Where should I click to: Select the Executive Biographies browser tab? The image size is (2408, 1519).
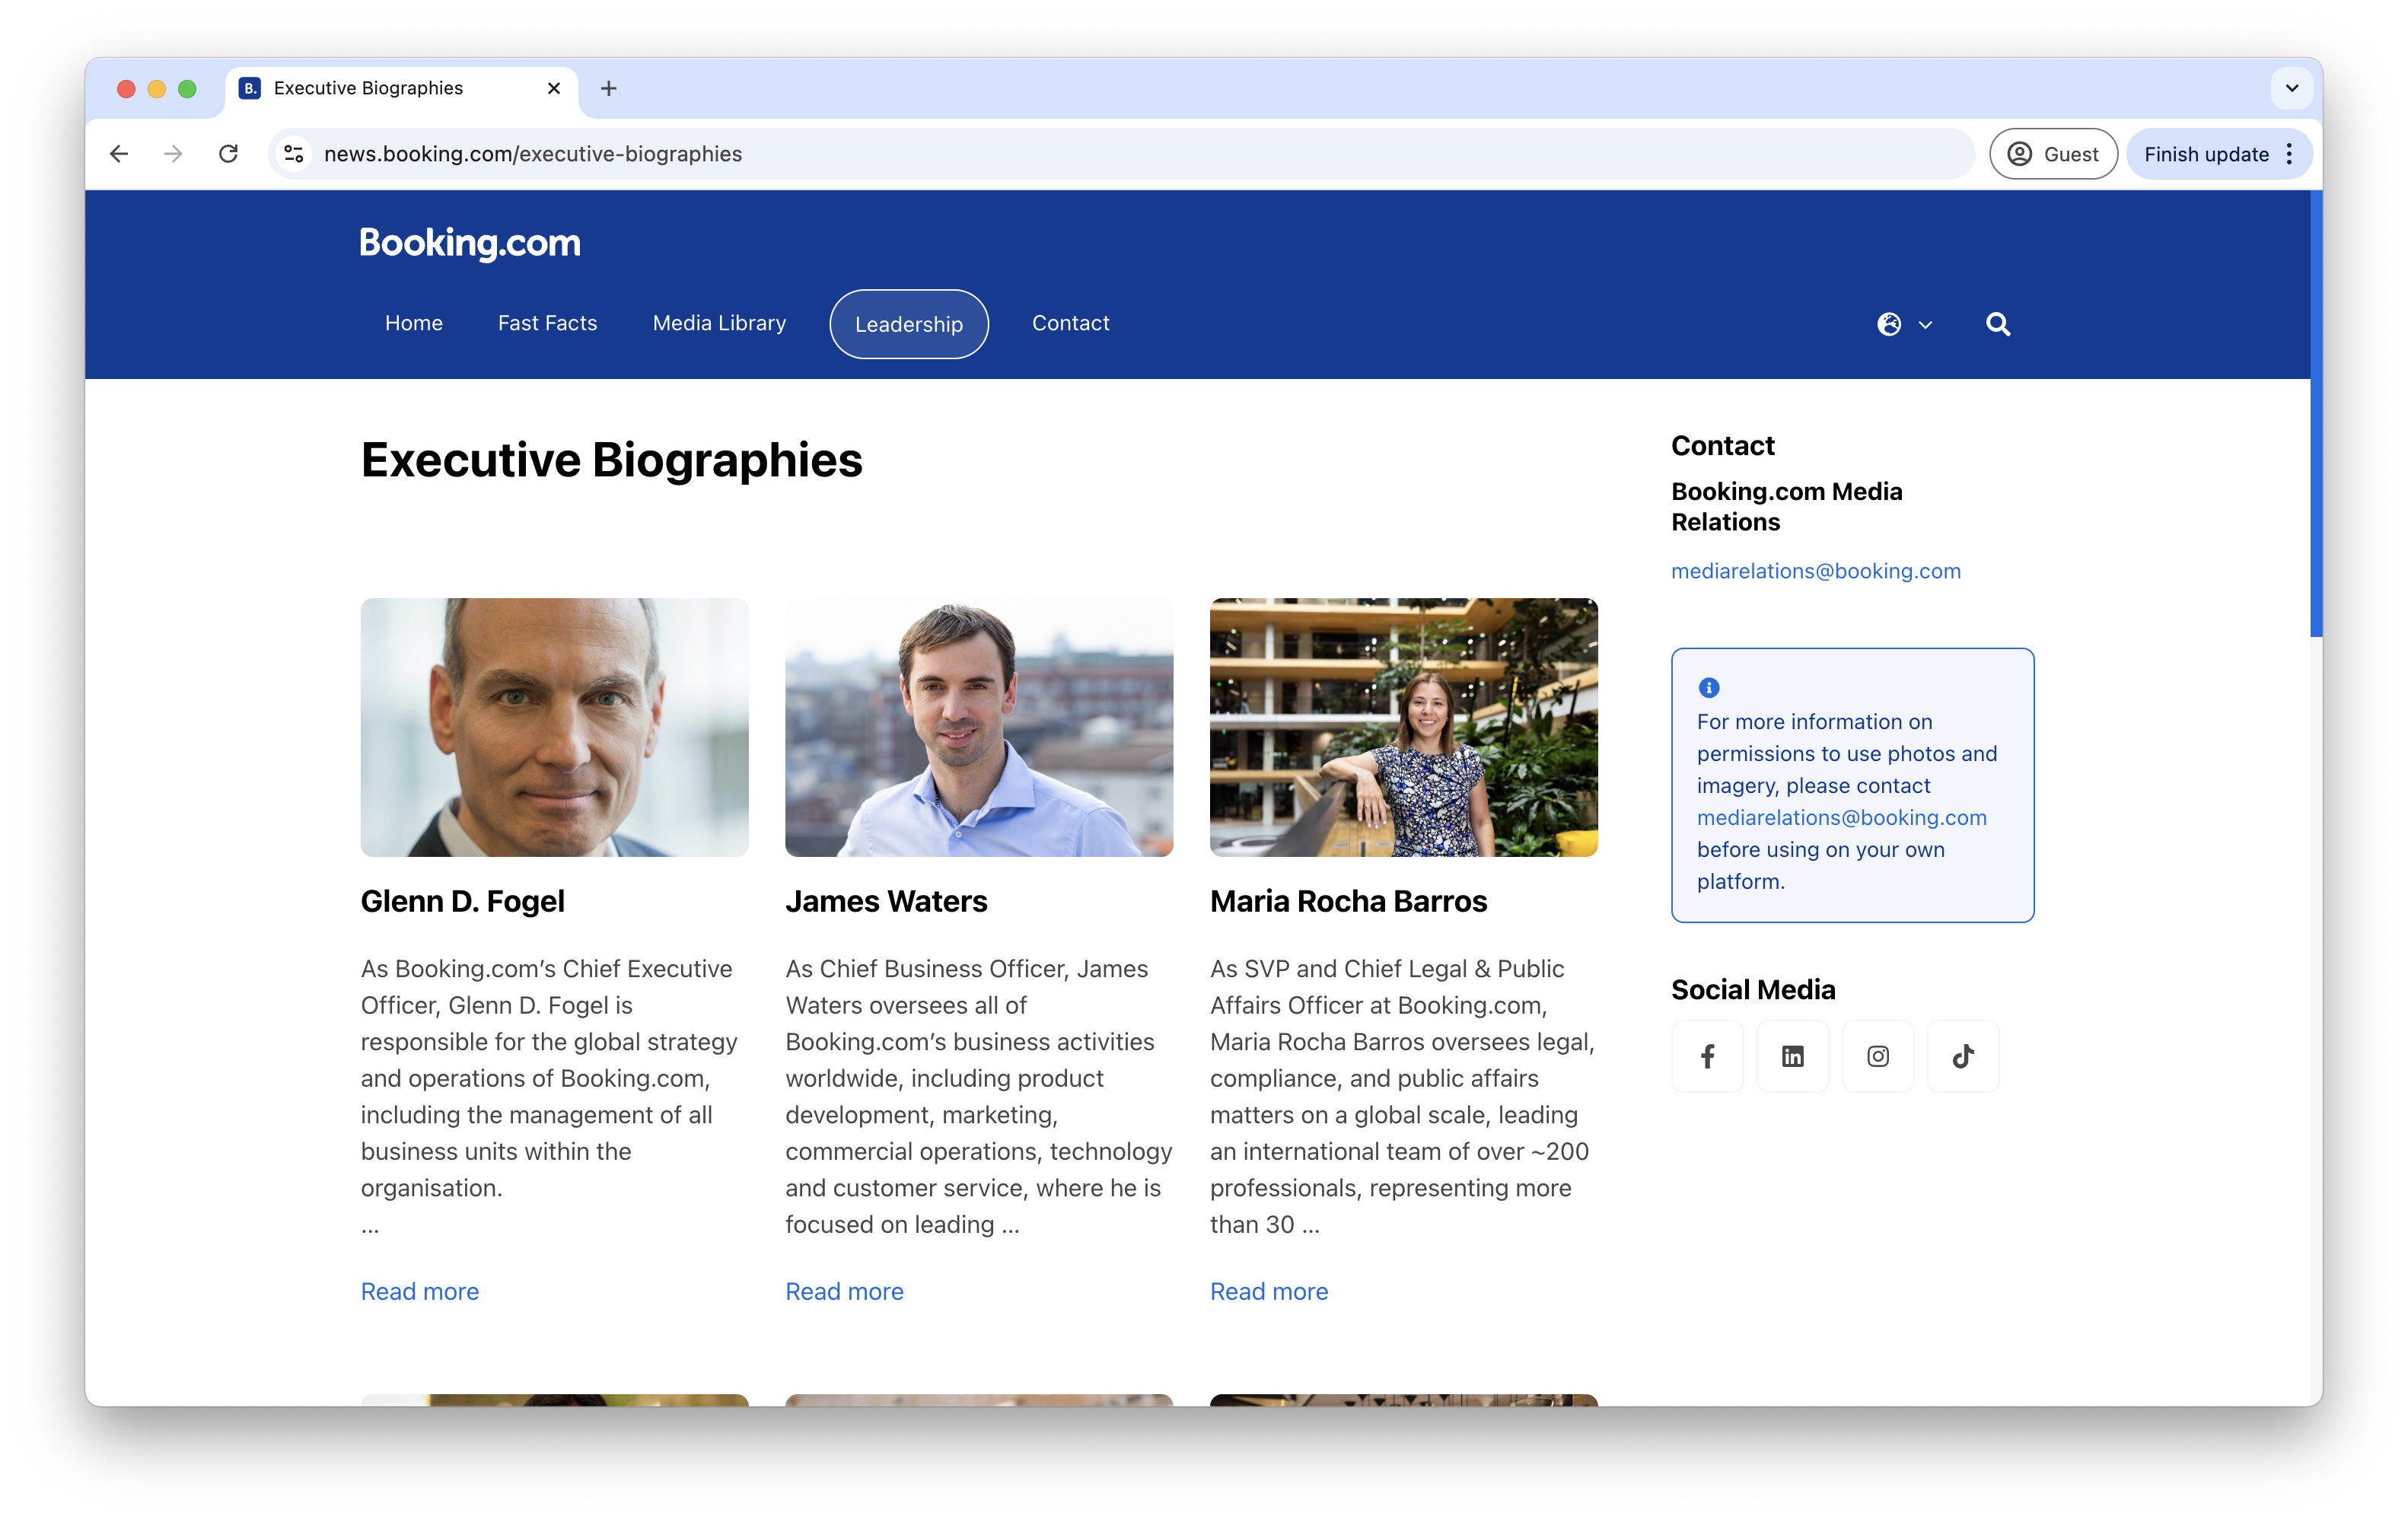coord(400,88)
